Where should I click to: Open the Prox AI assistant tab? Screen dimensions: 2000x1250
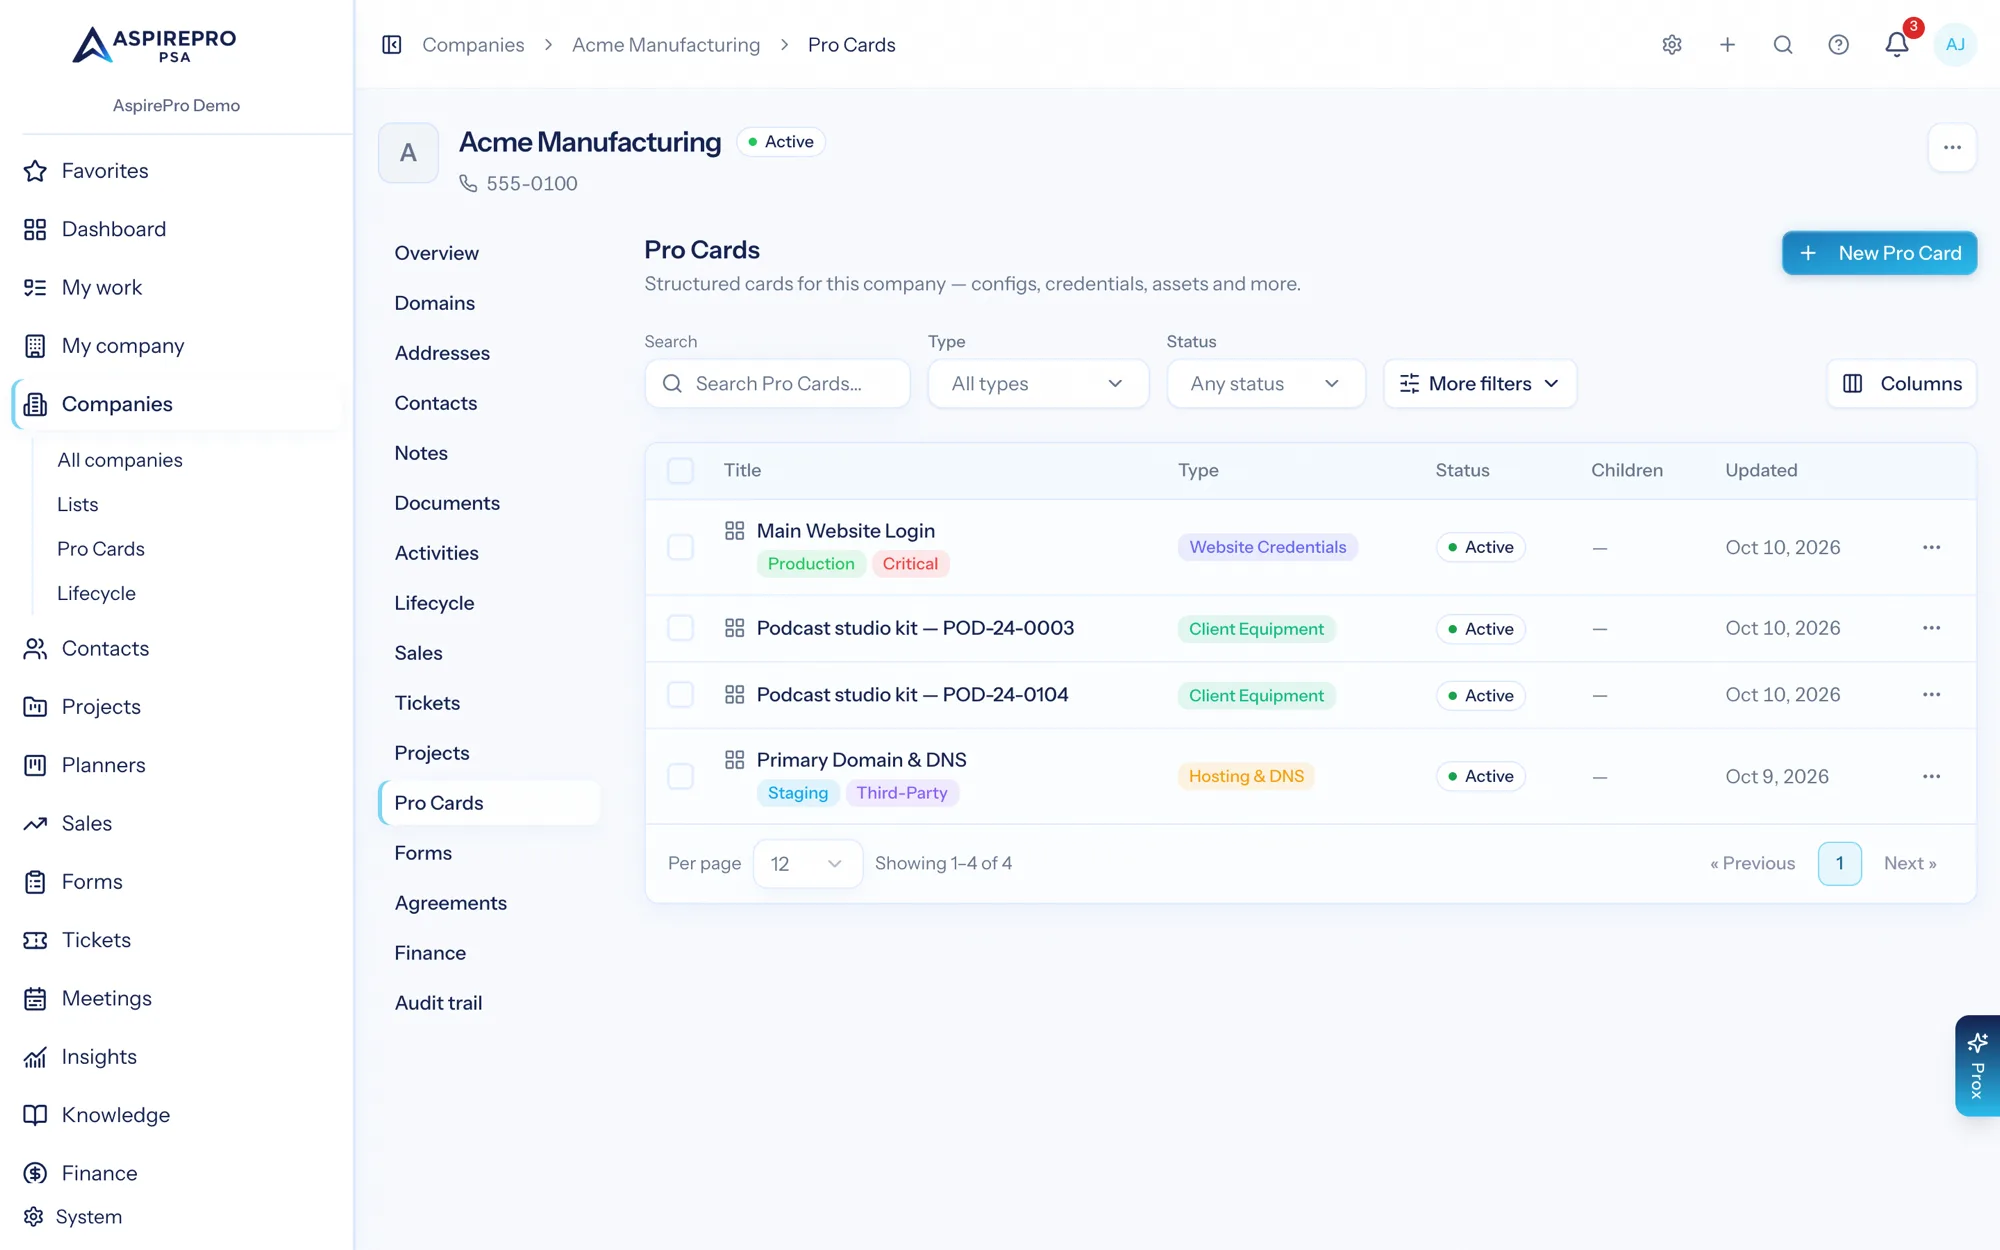[1977, 1066]
